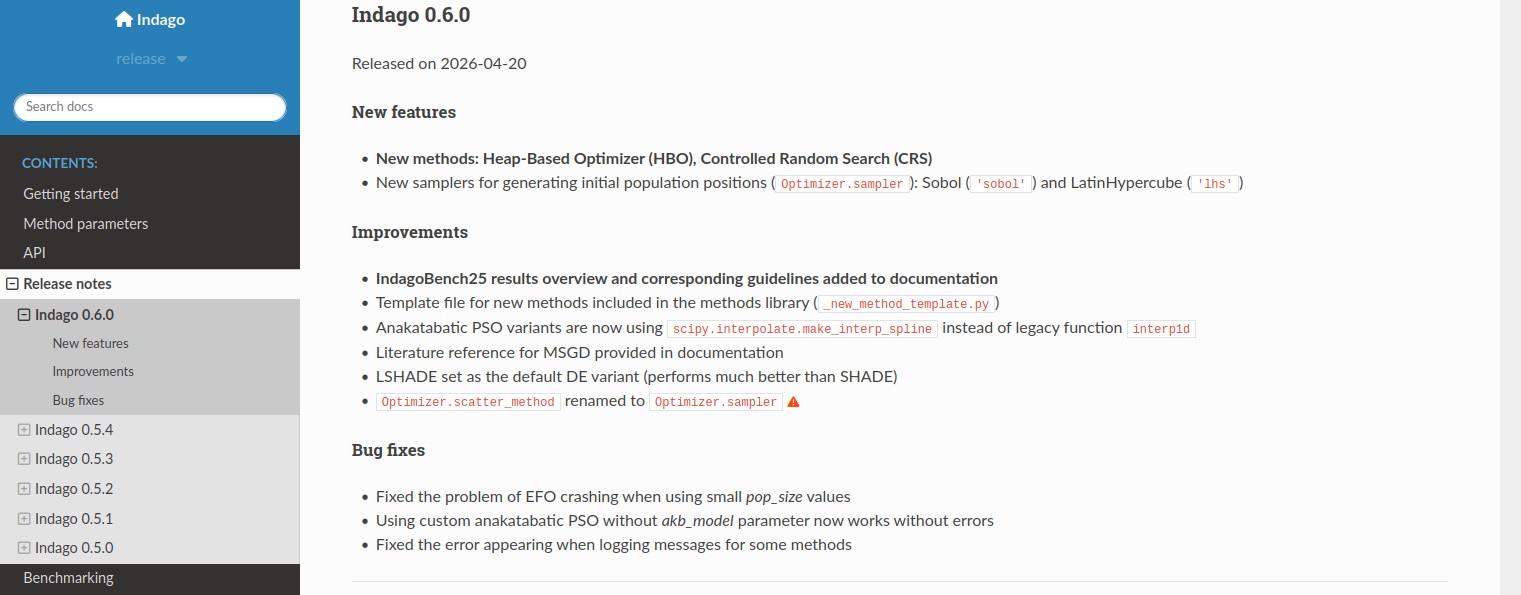The image size is (1521, 595).
Task: Open the API sidebar entry
Action: click(x=35, y=253)
